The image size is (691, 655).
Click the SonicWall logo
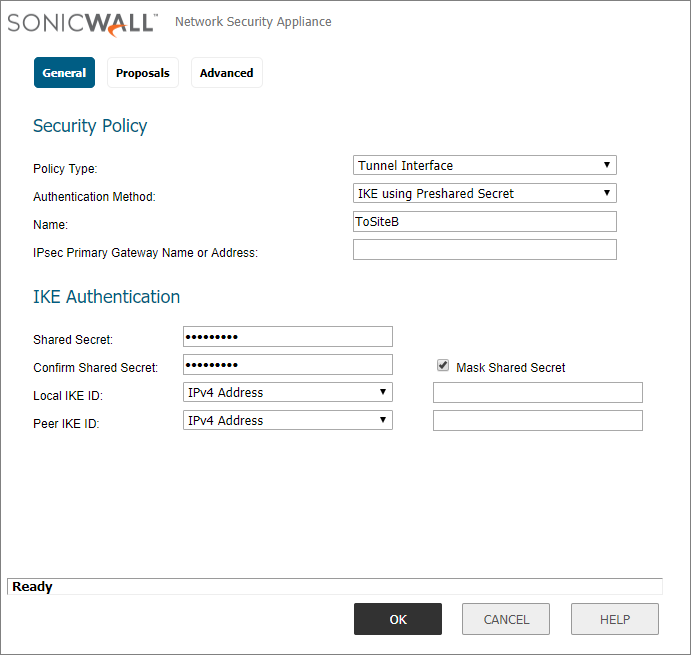tap(82, 24)
